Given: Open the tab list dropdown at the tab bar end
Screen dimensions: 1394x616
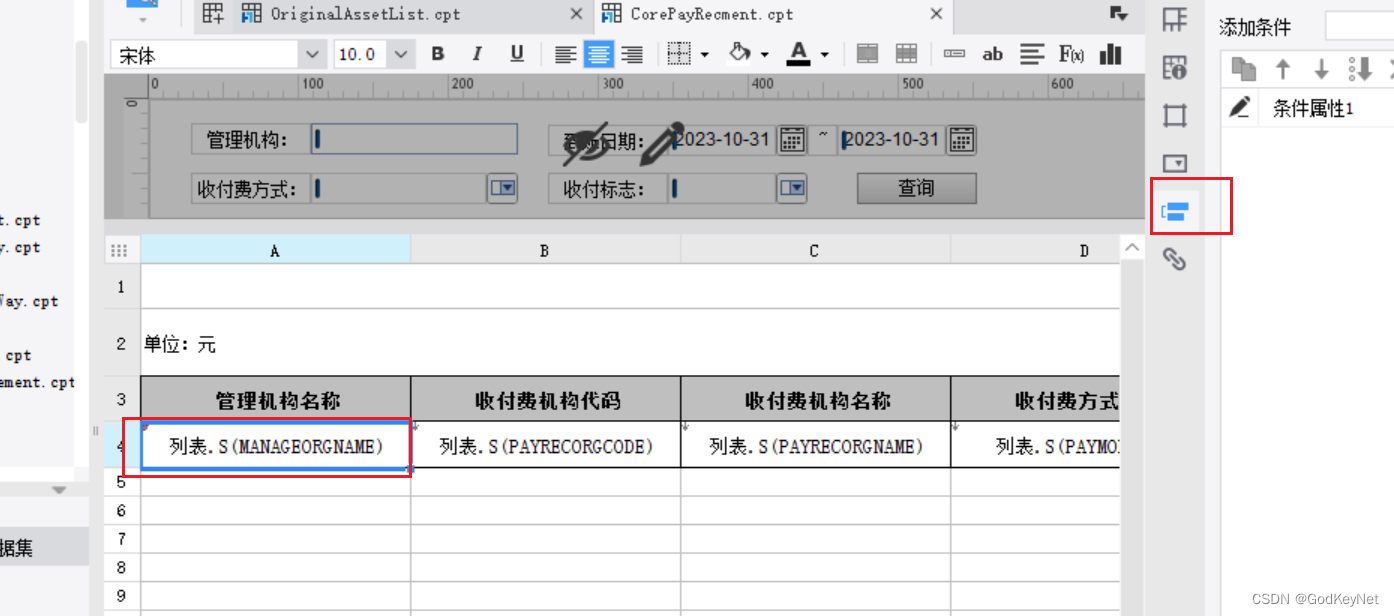Looking at the screenshot, I should (1119, 14).
